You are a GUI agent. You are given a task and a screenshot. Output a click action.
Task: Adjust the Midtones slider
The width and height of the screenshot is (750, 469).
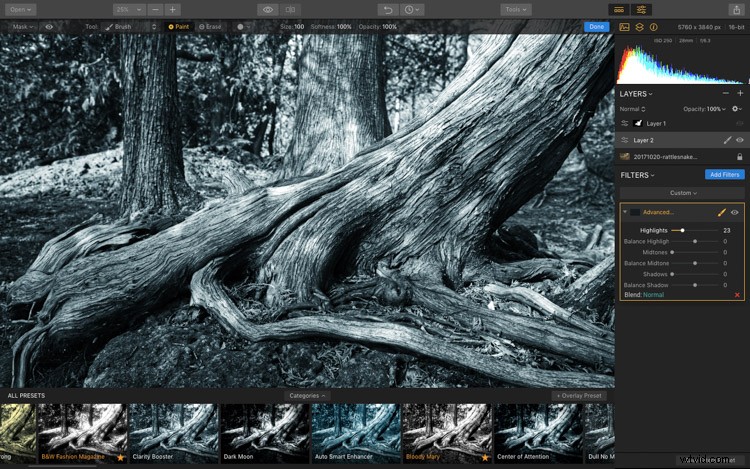coord(695,252)
